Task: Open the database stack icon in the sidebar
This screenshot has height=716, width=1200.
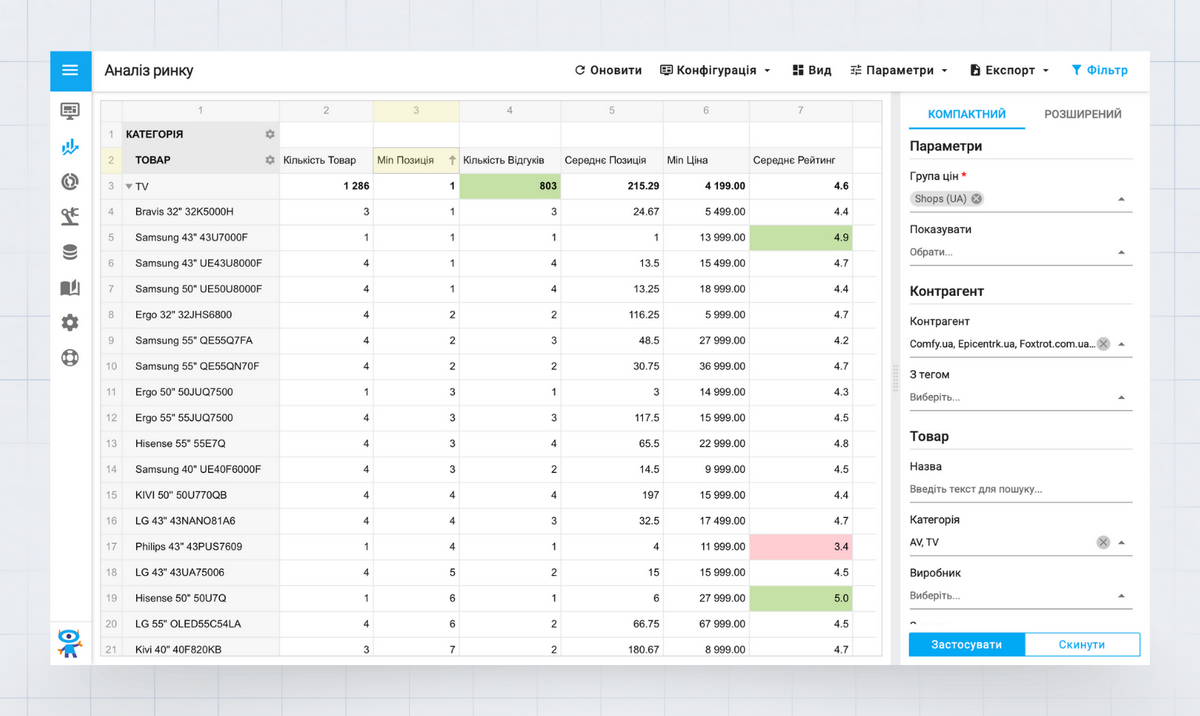Action: [x=70, y=252]
